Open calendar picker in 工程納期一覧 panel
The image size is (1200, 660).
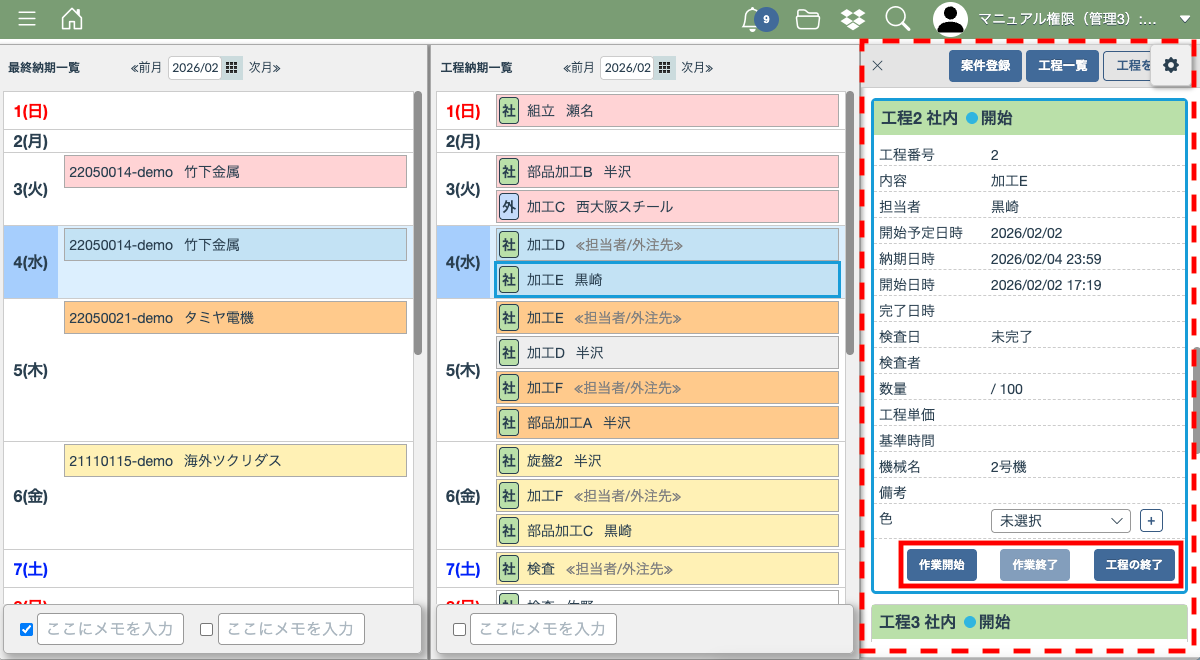point(663,68)
